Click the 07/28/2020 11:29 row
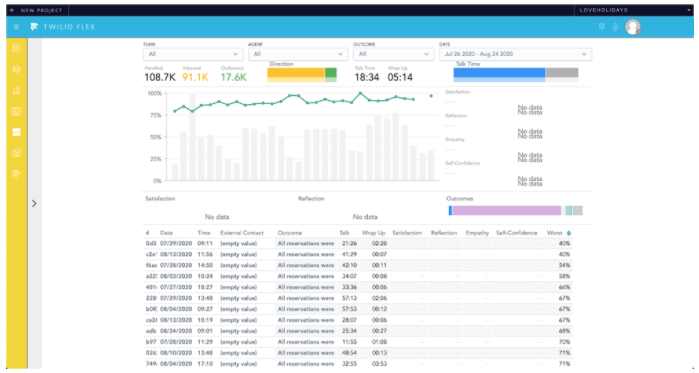Image resolution: width=699 pixels, height=373 pixels. 358,342
